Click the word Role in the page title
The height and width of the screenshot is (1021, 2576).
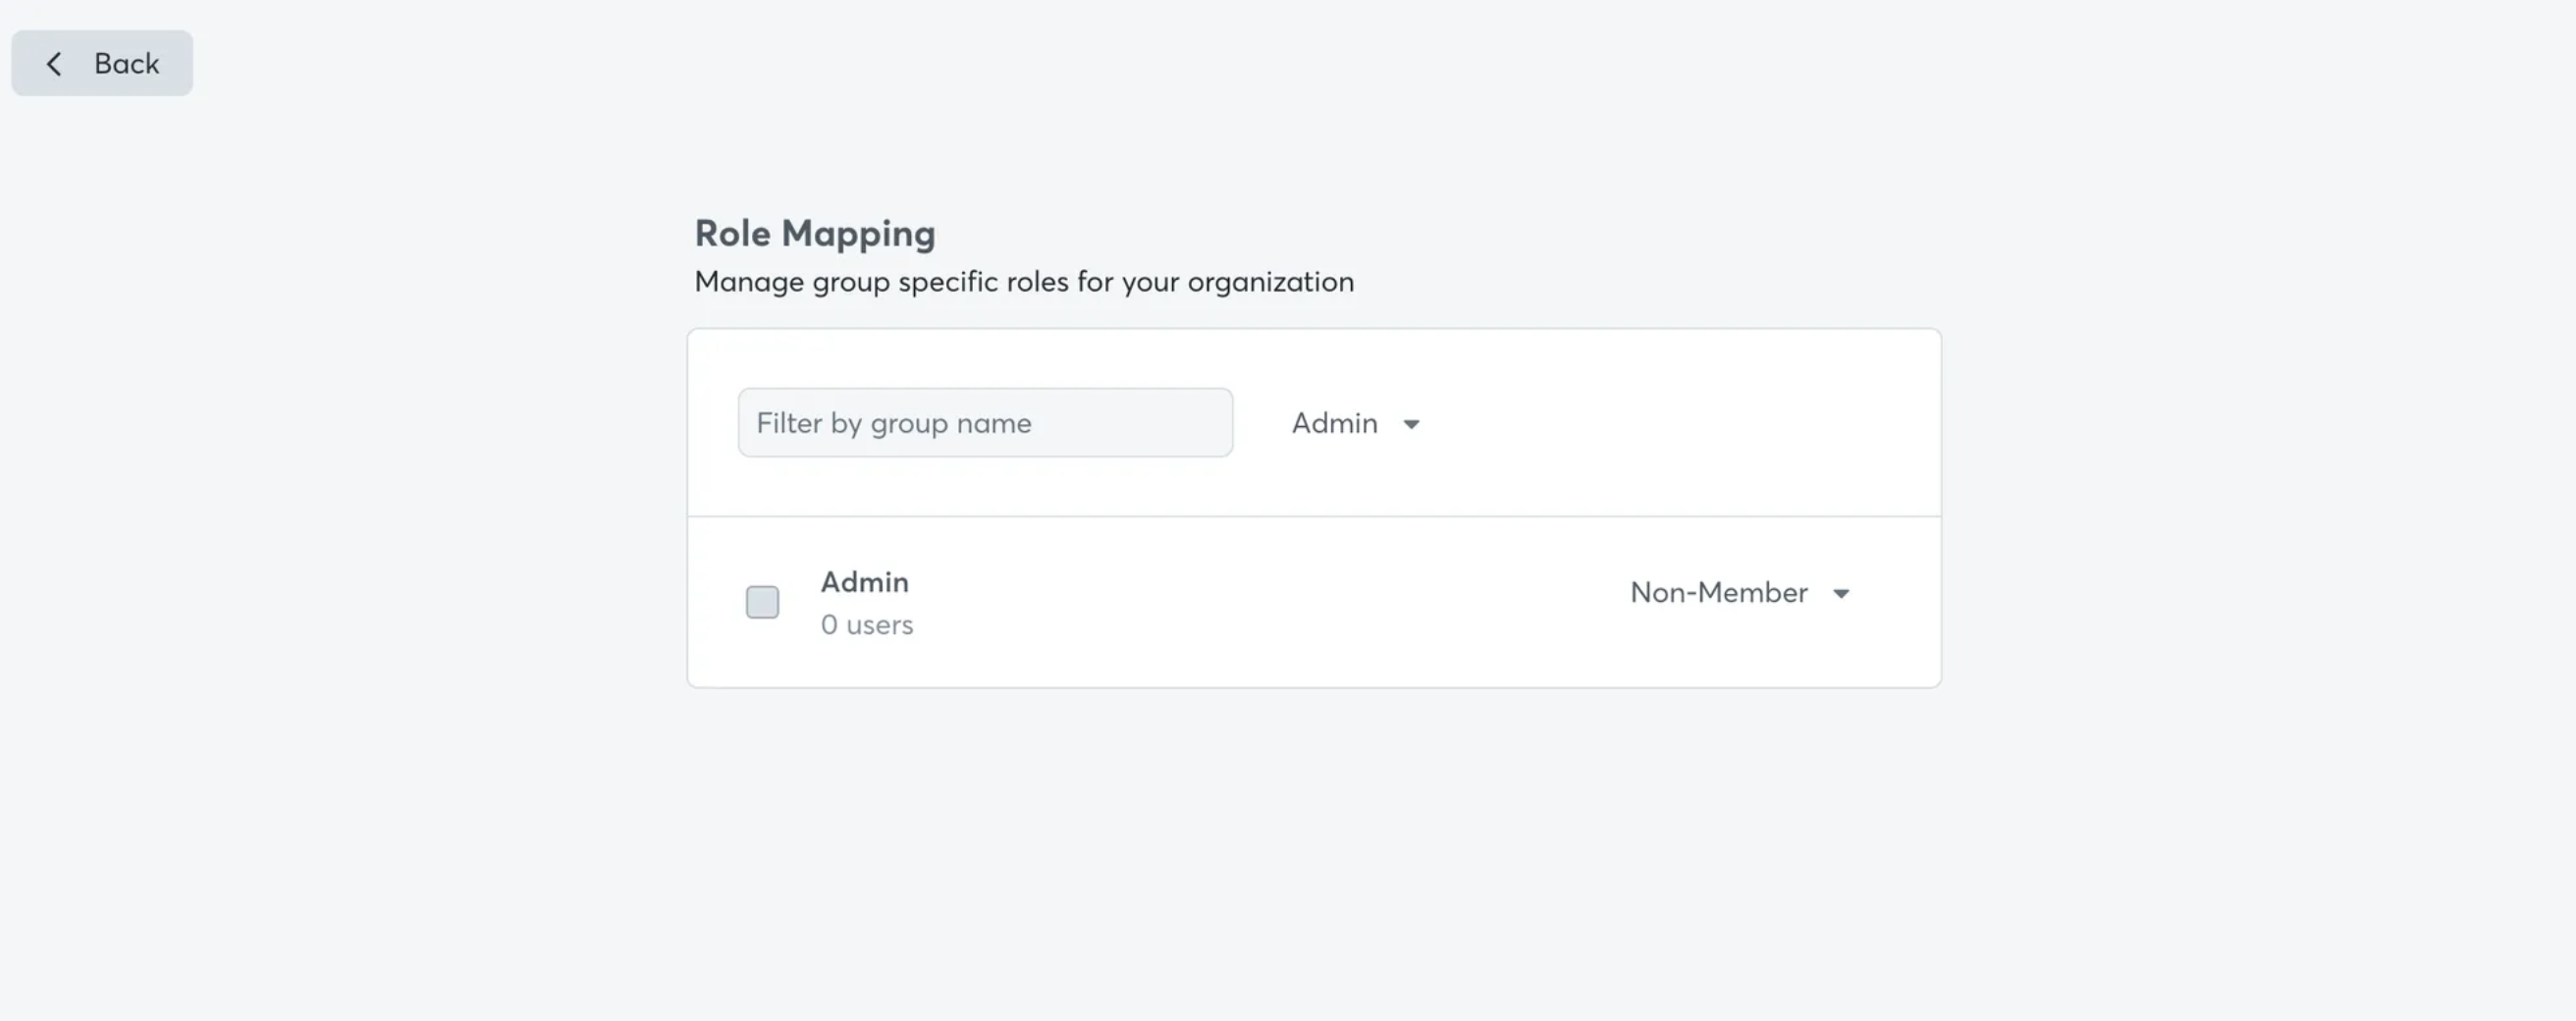pos(733,233)
